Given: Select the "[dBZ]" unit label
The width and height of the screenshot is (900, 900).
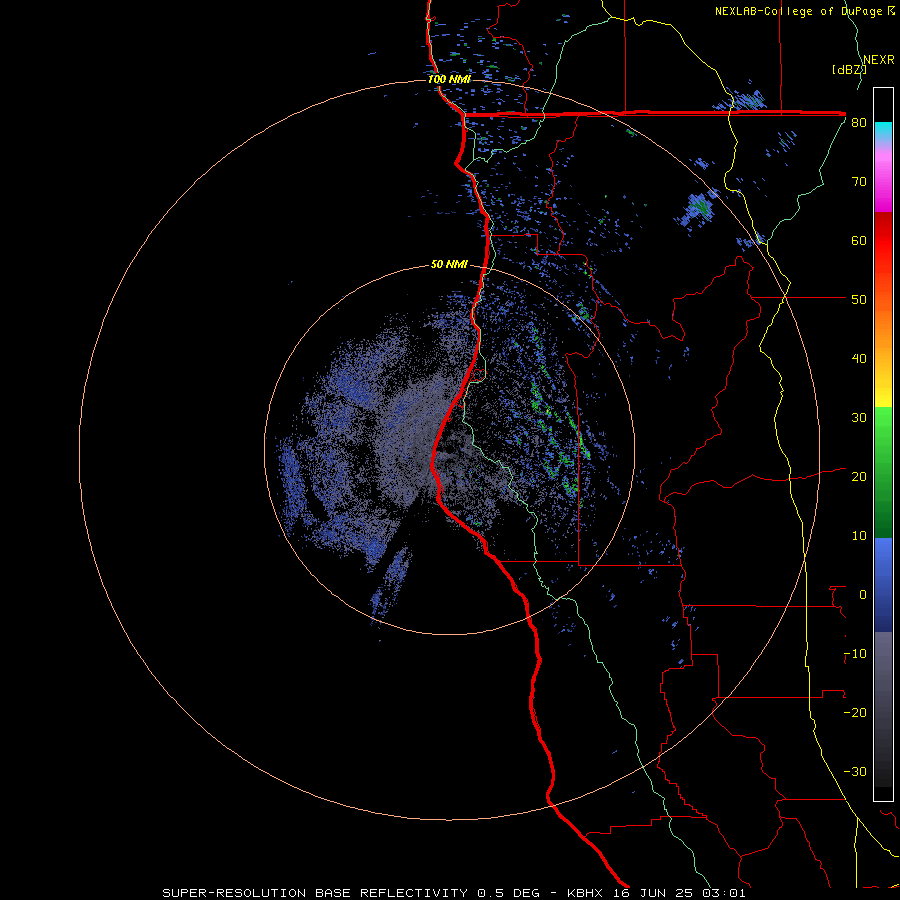Looking at the screenshot, I should 849,69.
